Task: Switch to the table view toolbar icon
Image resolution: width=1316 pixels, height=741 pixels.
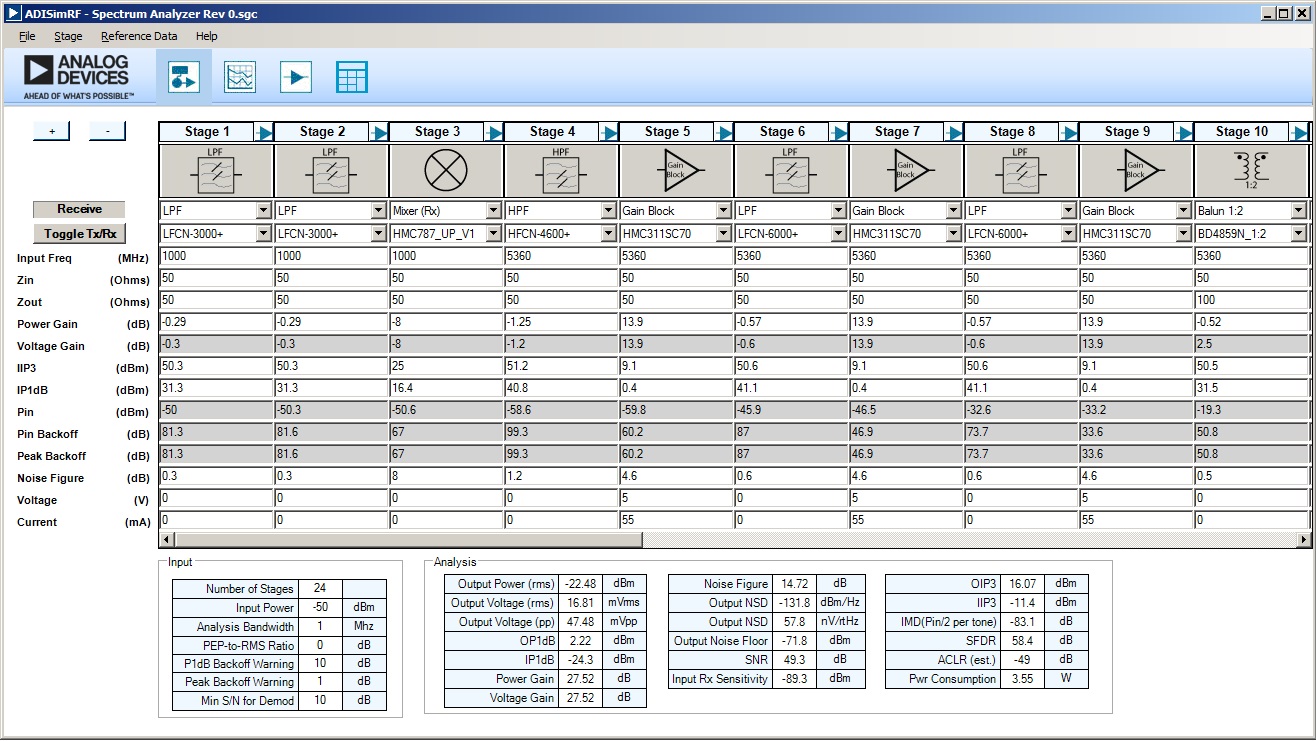Action: click(352, 76)
